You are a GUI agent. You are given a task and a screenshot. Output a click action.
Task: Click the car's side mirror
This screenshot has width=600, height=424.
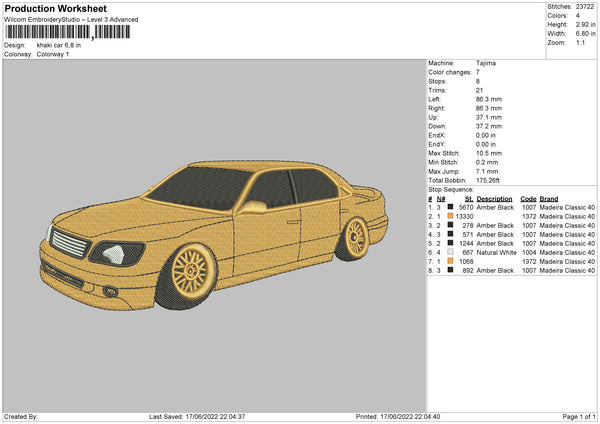pyautogui.click(x=252, y=207)
